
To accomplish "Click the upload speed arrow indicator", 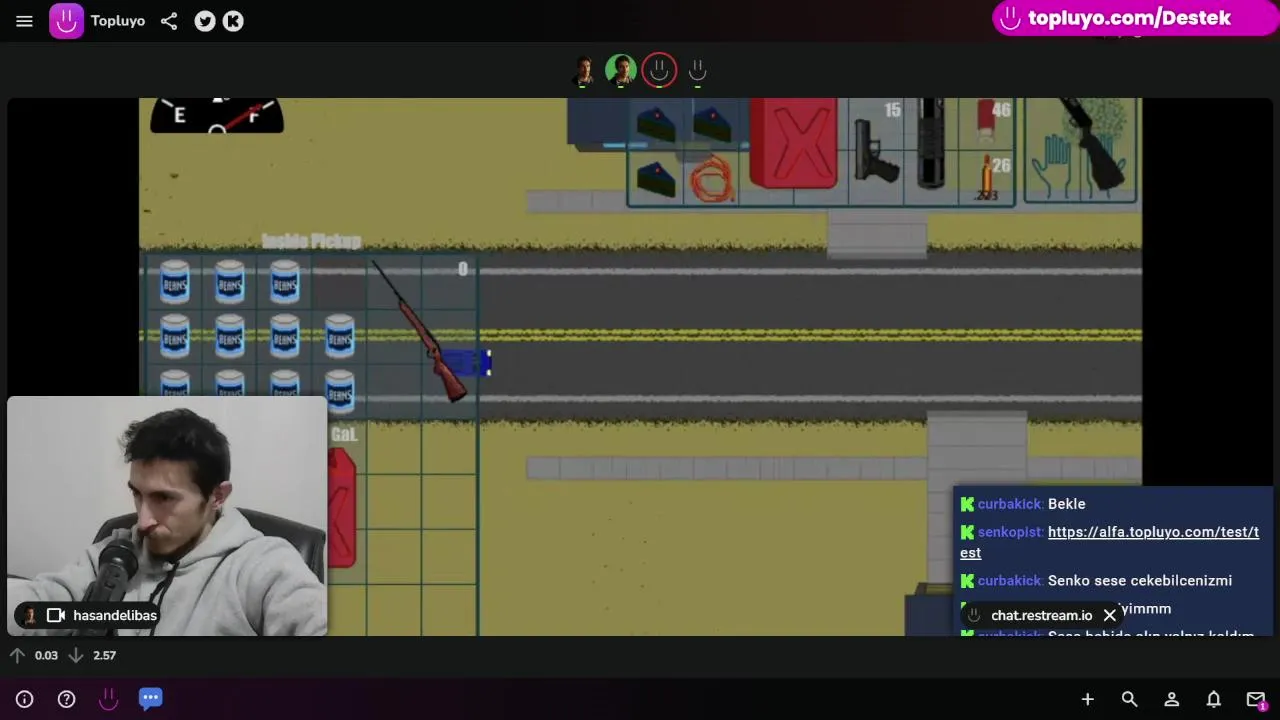I will (17, 655).
